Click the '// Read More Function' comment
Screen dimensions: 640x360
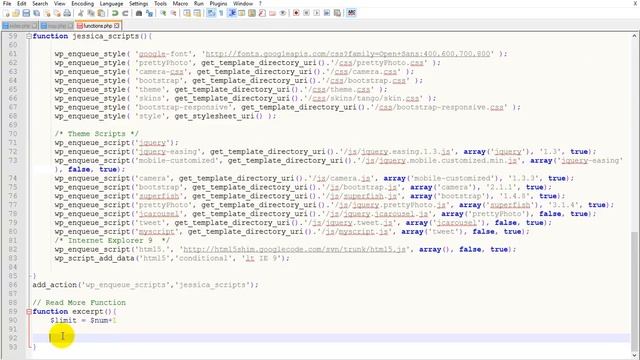pos(79,302)
